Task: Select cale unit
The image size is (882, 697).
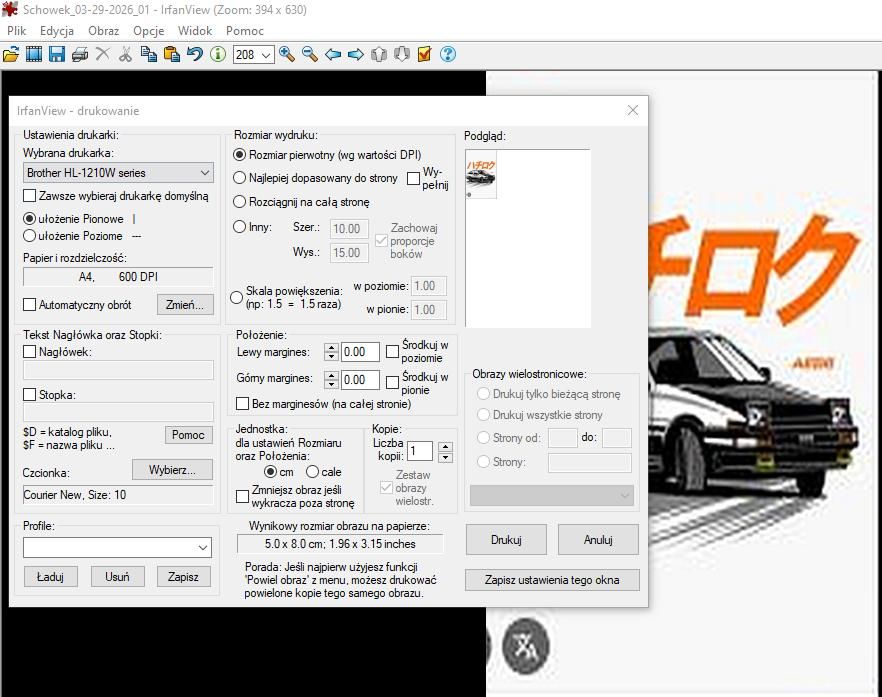Action: (x=312, y=471)
